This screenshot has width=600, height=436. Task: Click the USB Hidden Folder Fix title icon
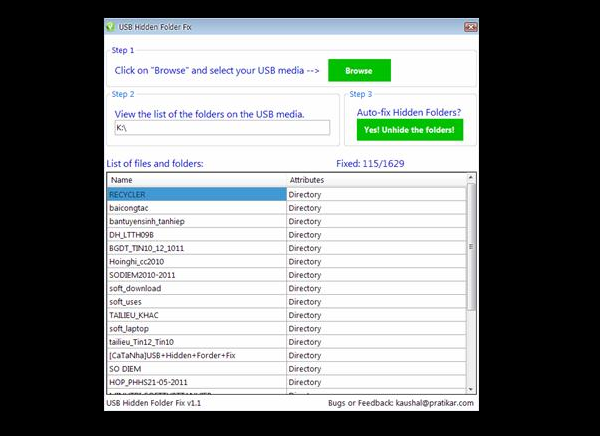(110, 24)
